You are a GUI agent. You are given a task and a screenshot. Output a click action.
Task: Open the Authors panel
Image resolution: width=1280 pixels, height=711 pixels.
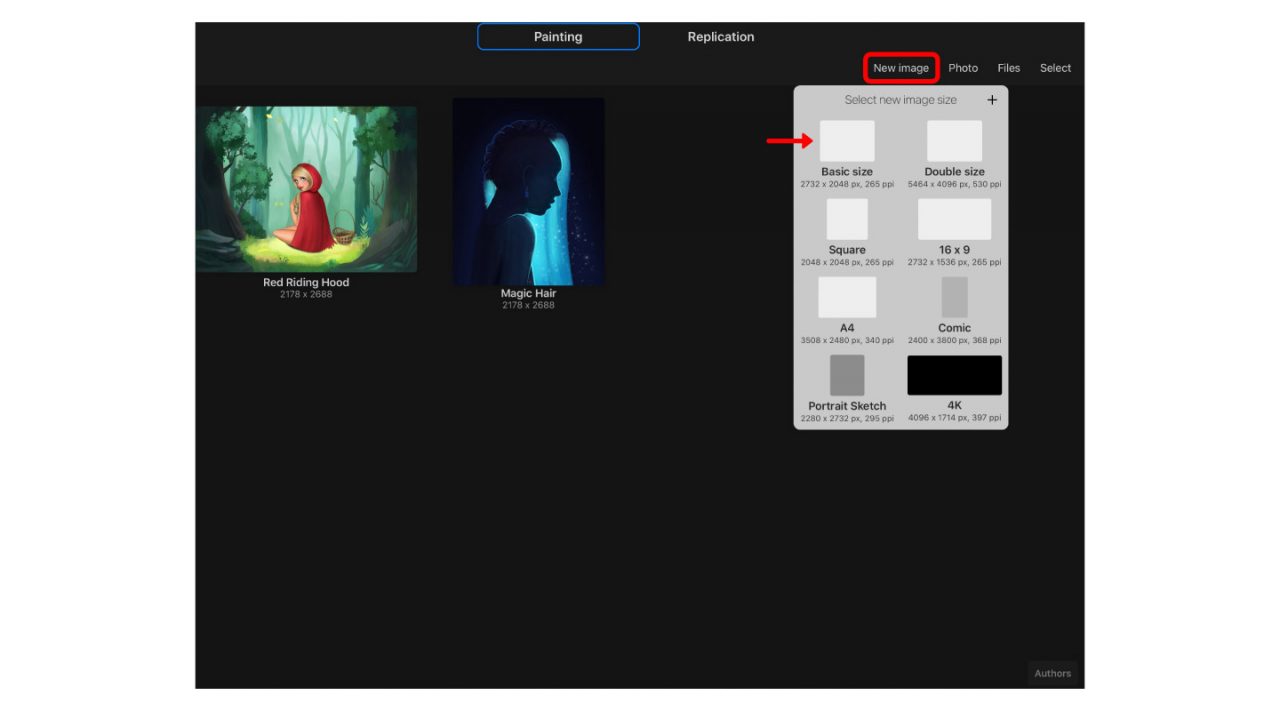pyautogui.click(x=1052, y=672)
